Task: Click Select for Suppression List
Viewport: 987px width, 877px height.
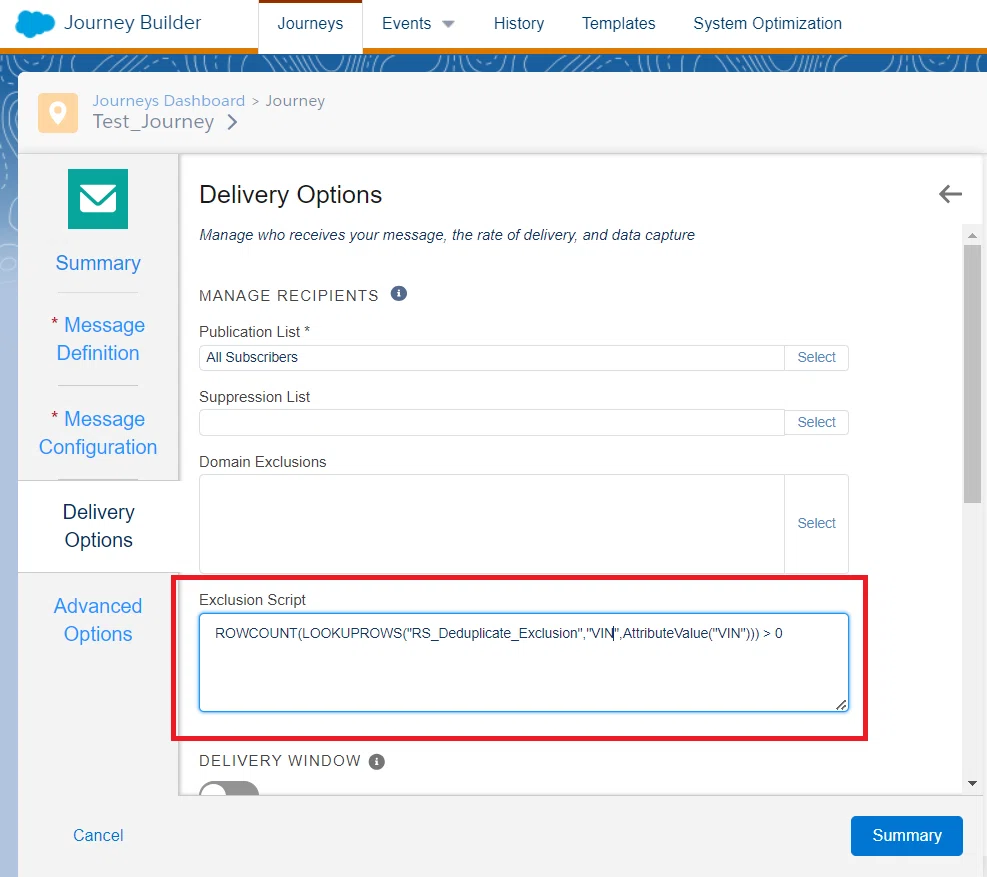Action: point(816,422)
